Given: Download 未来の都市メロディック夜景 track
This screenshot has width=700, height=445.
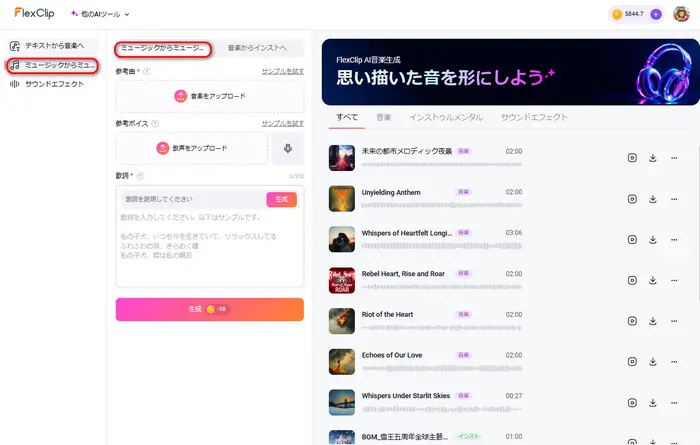Looking at the screenshot, I should coord(653,158).
